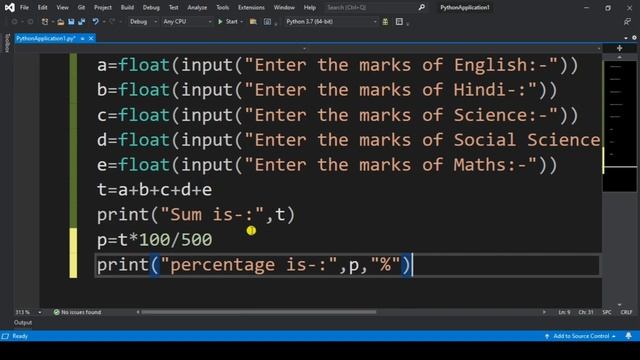
Task: Open the folder icon after Start button
Action: (253, 22)
